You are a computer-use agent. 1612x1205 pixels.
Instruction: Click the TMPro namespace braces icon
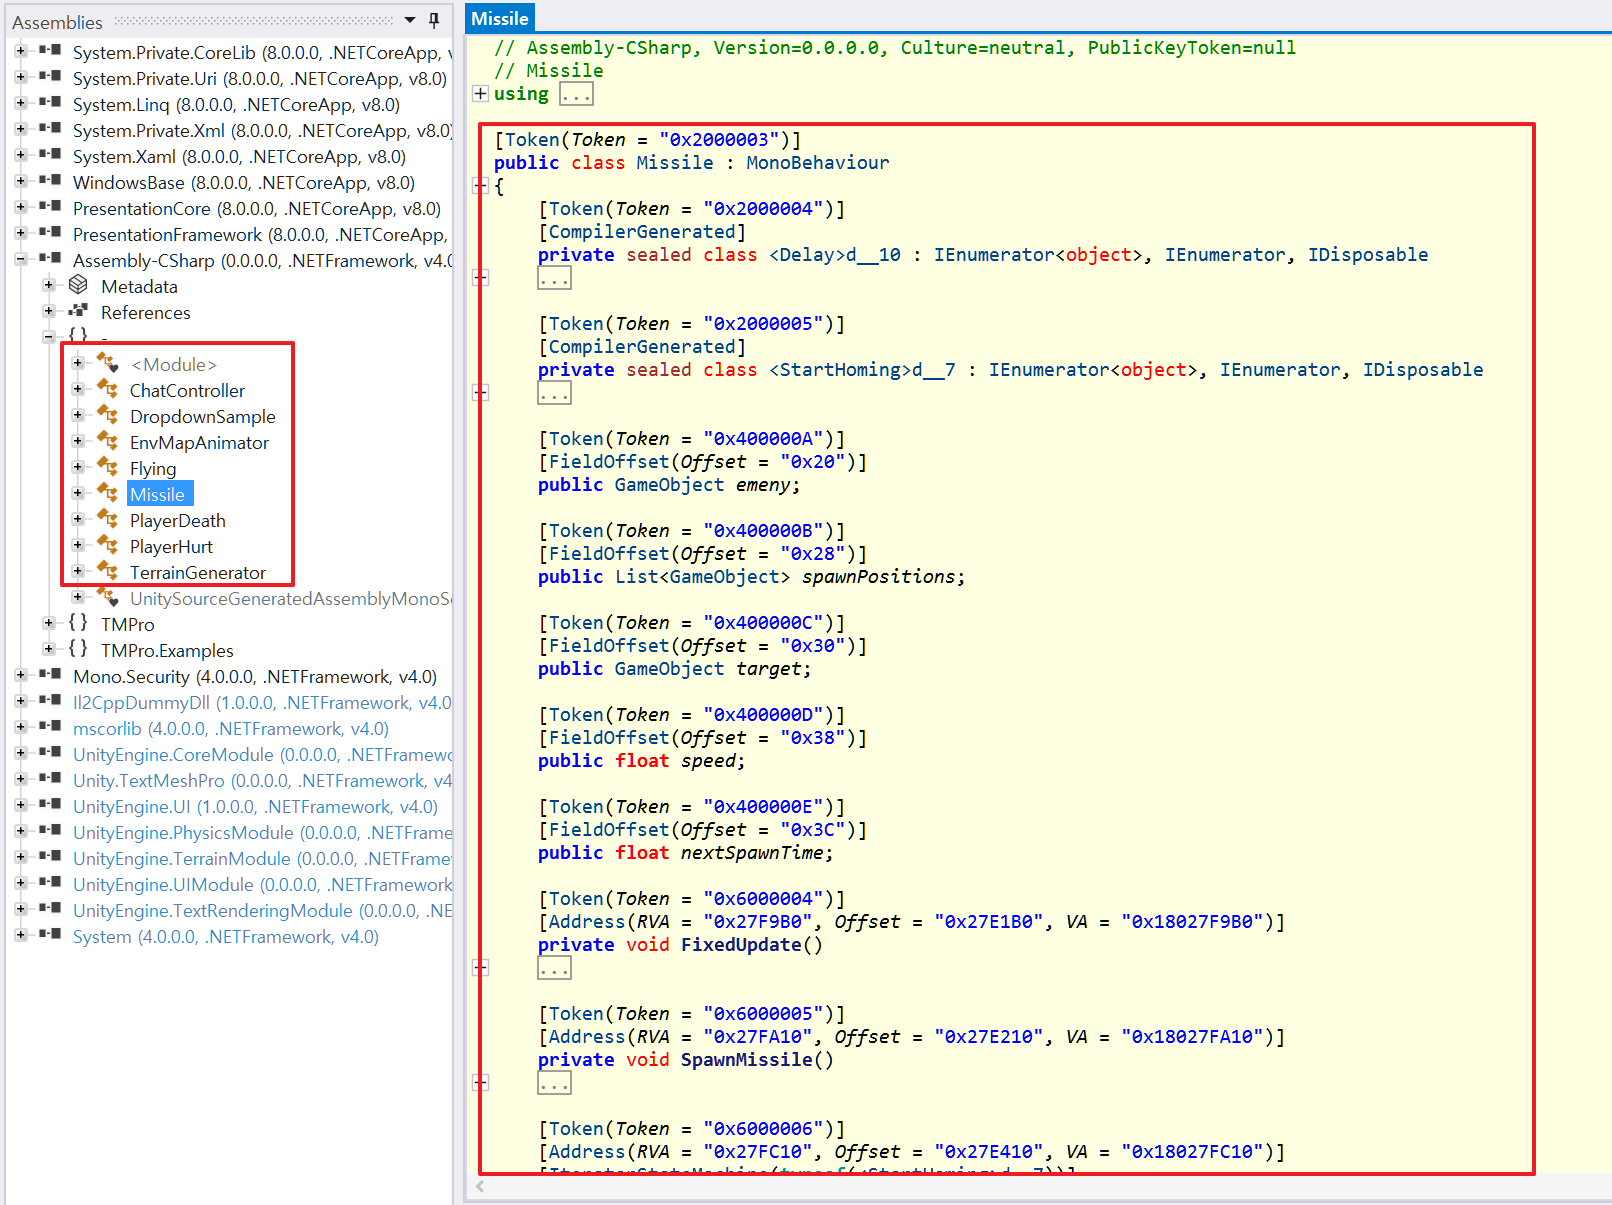[78, 624]
